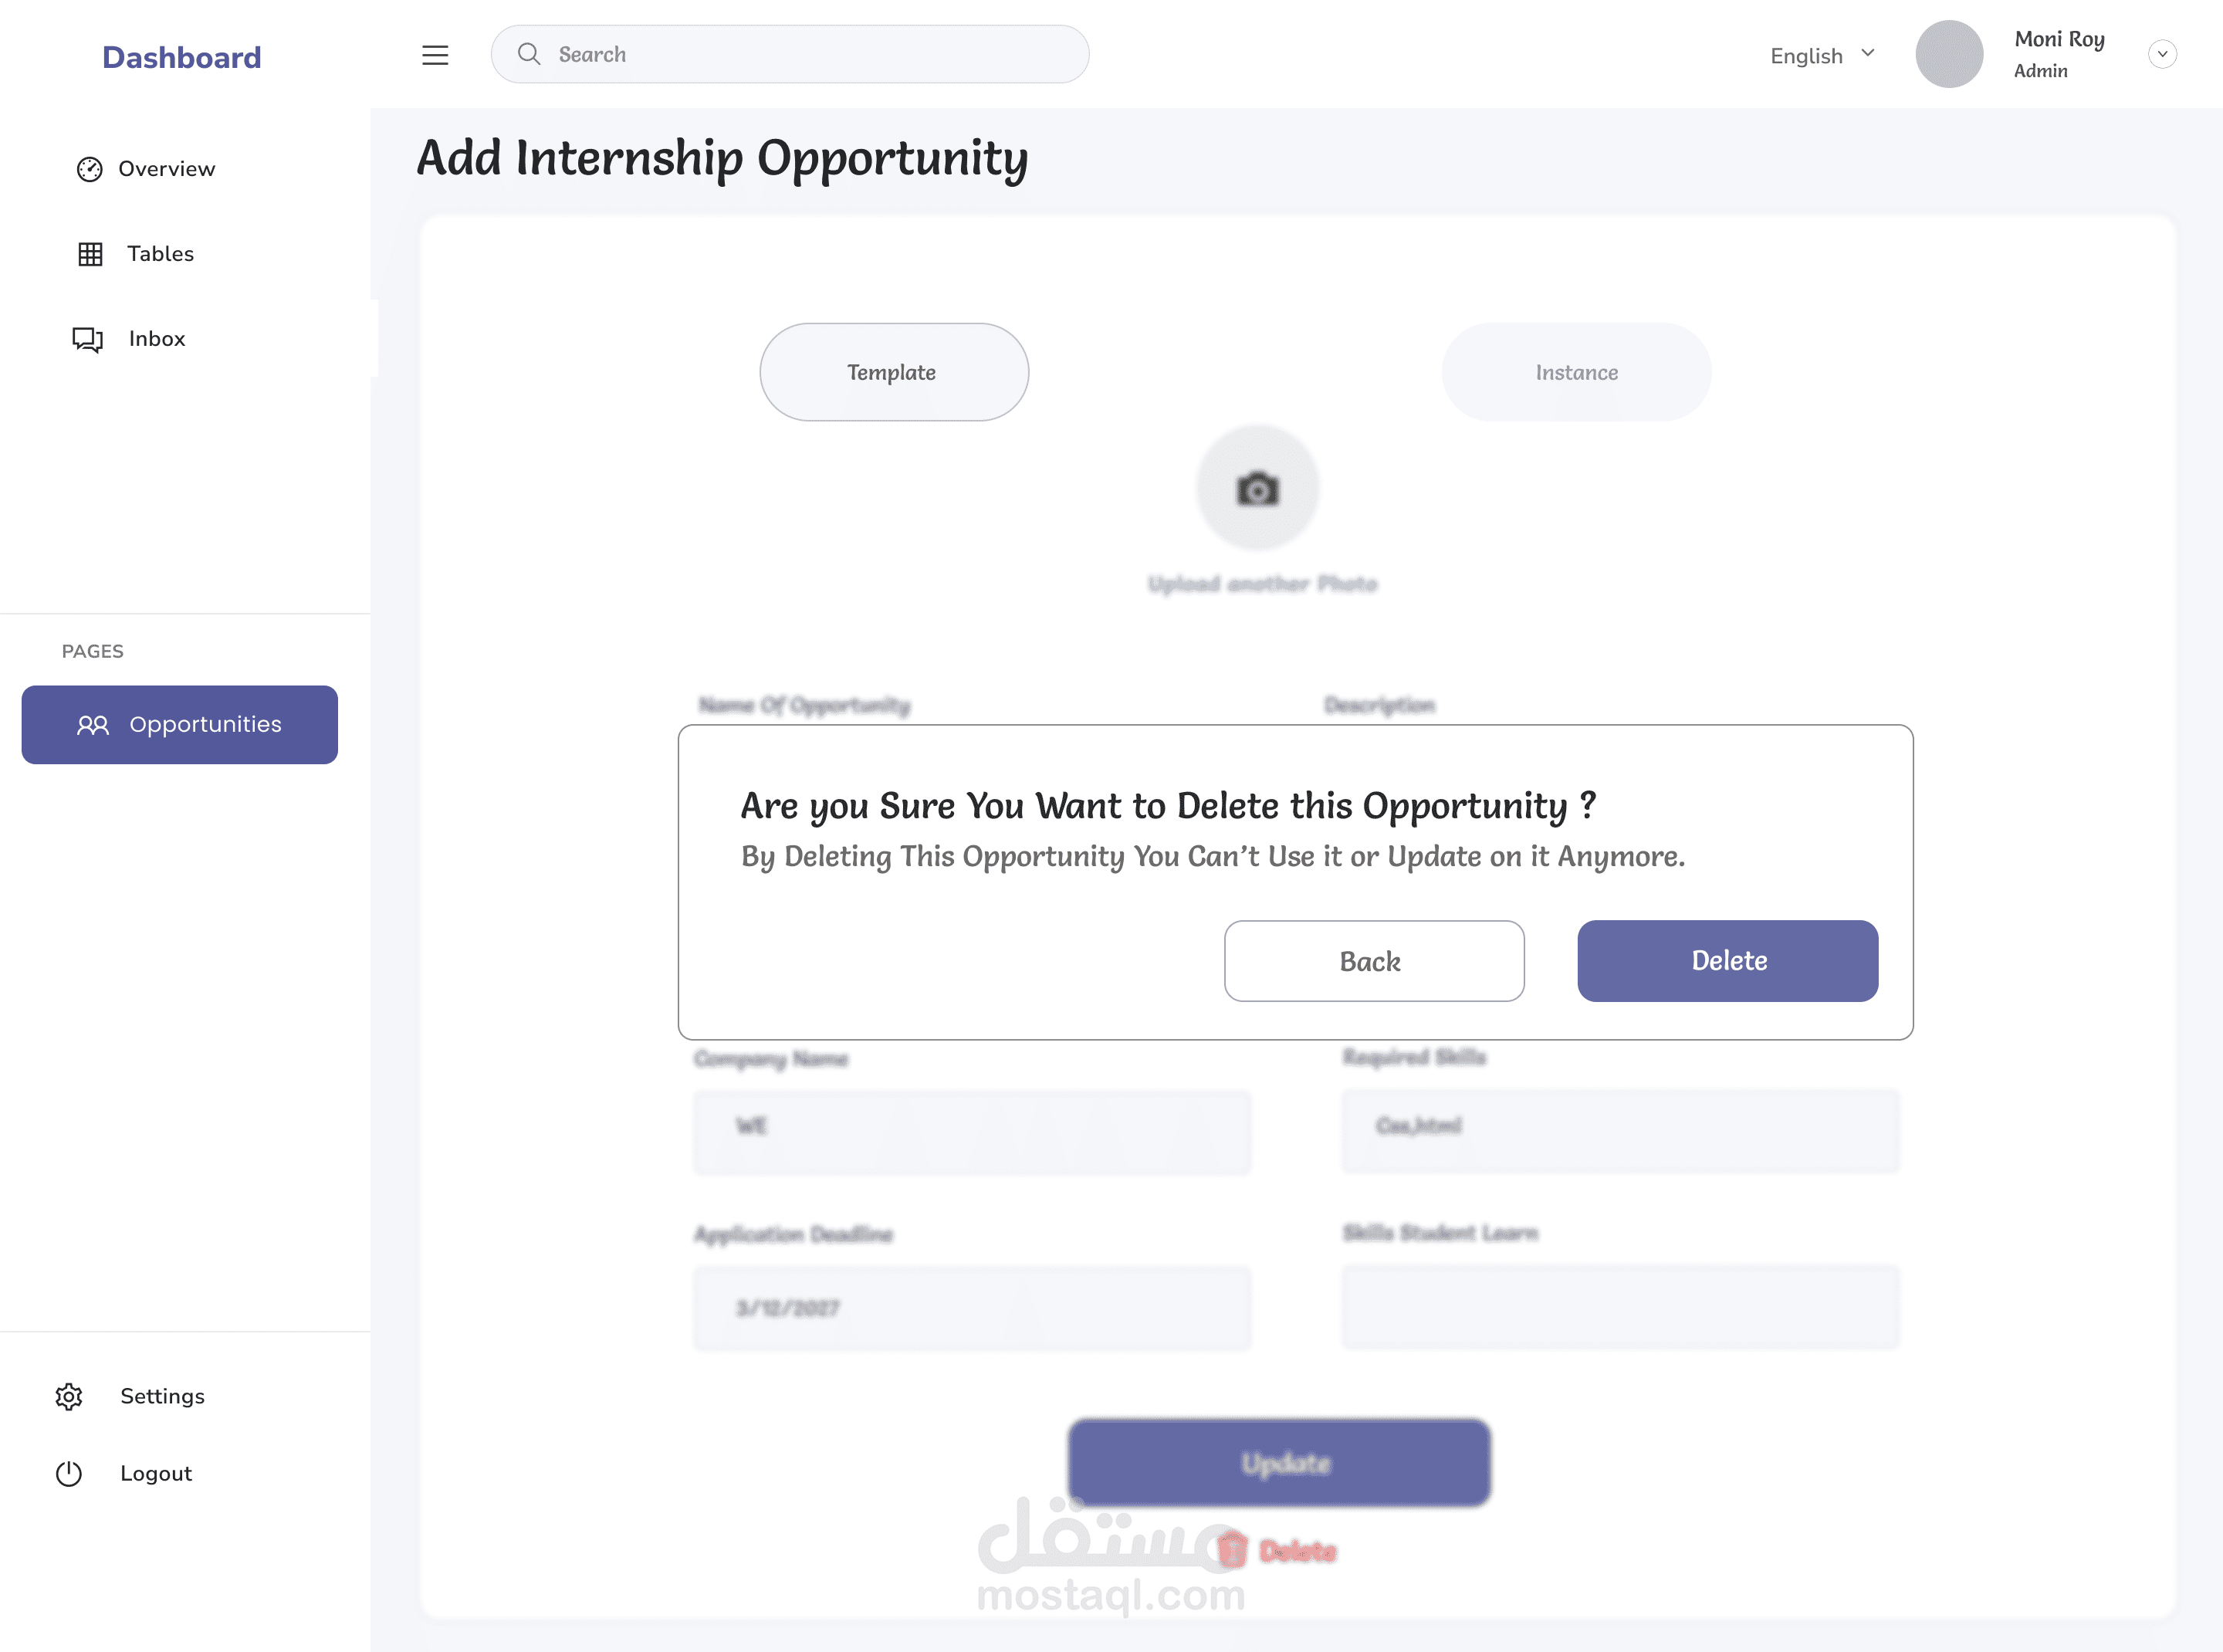Click the camera upload photo icon
The height and width of the screenshot is (1652, 2223).
click(1258, 488)
